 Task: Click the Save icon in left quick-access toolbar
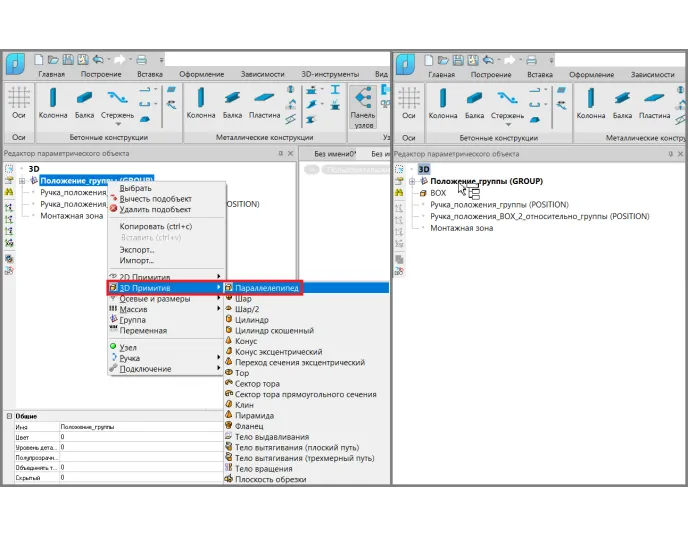click(68, 59)
